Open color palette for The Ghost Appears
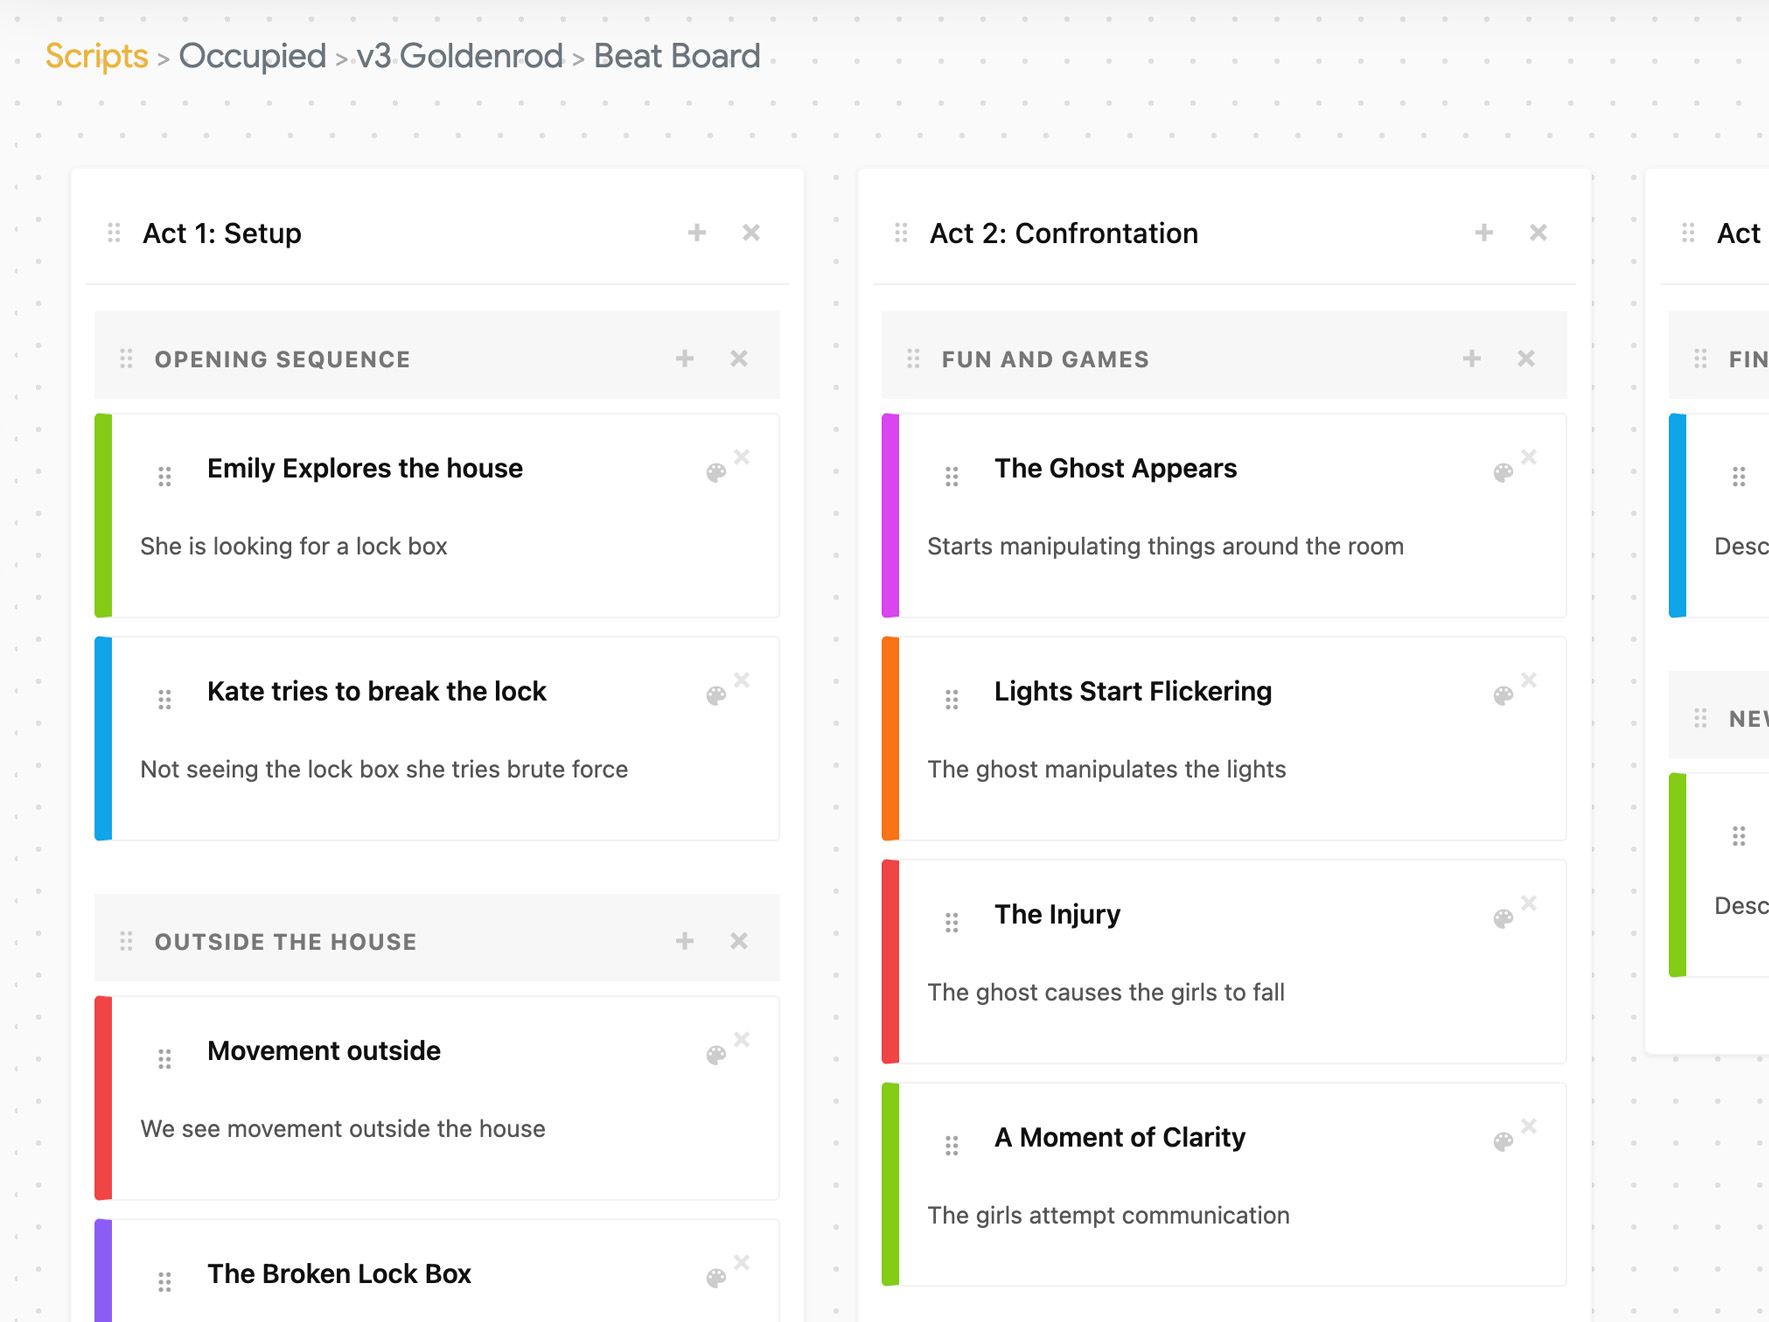This screenshot has height=1322, width=1769. (x=1503, y=473)
